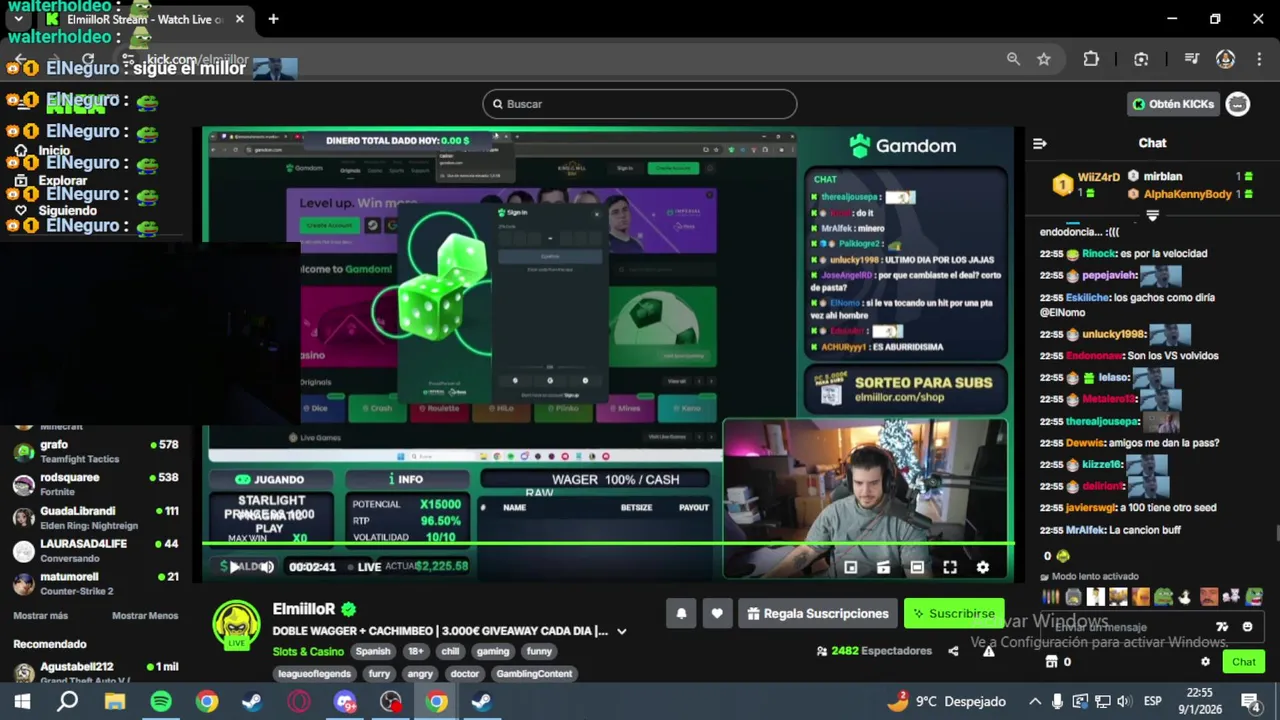
Task: Open File Explorer from the taskbar
Action: pyautogui.click(x=114, y=702)
